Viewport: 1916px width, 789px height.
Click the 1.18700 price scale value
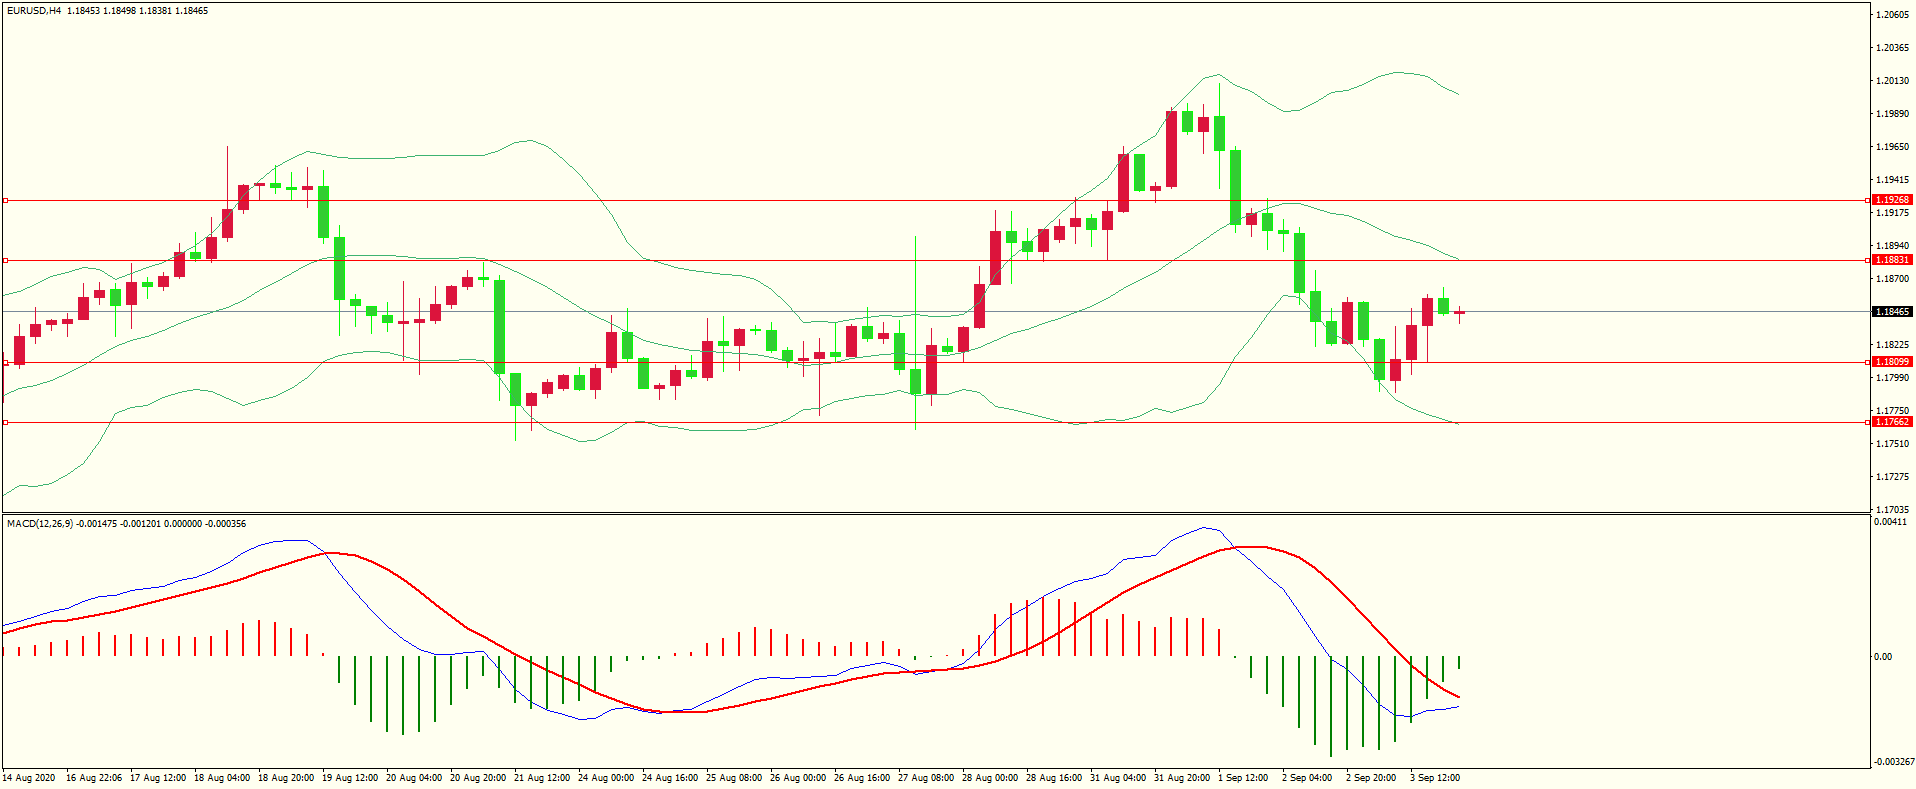tap(1892, 279)
